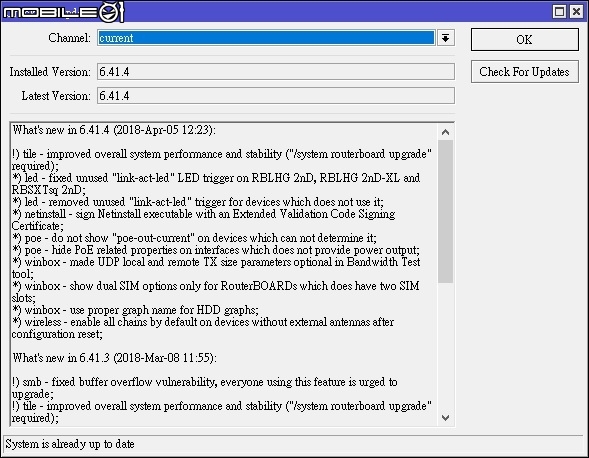Screen dimensions: 589x458
Task: Click 'System is already up to date' status
Action: [70, 444]
